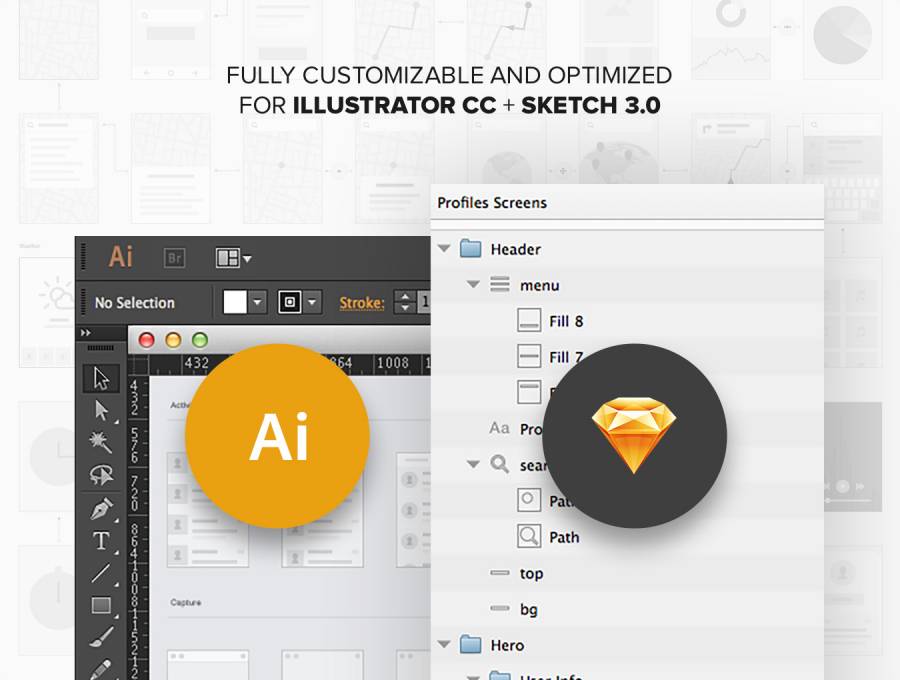Pick the Magic Wand tool
The height and width of the screenshot is (680, 900).
[101, 442]
